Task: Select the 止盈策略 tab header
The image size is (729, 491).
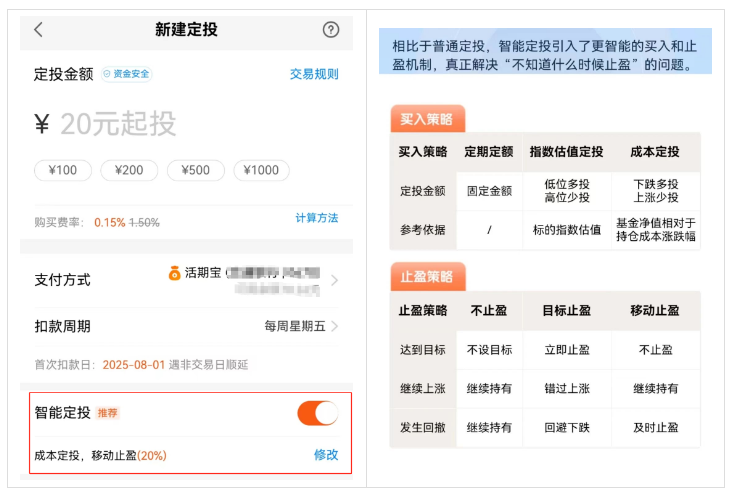Action: (x=427, y=277)
